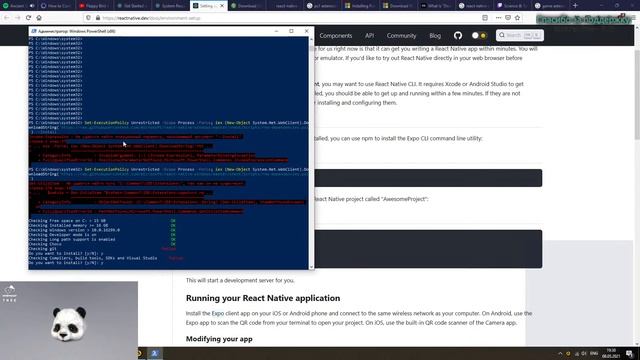This screenshot has height=360, width=640.
Task: Open the browser Home page icon
Action: (x=39, y=18)
